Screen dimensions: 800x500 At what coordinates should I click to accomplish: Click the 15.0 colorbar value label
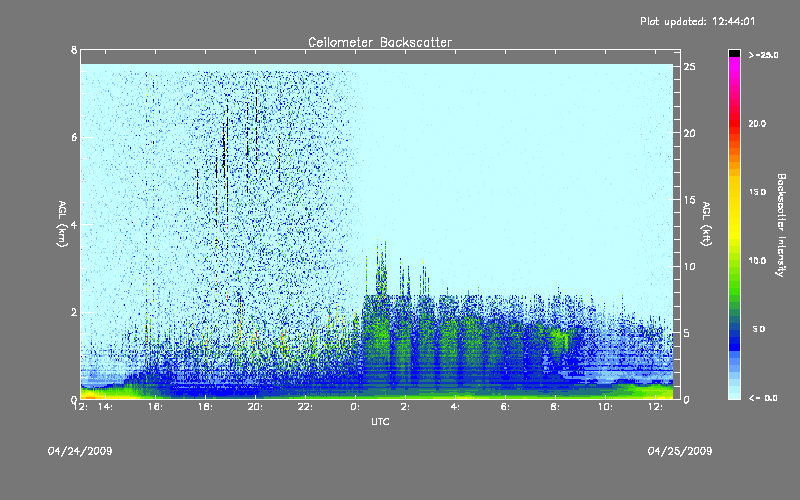coord(757,192)
